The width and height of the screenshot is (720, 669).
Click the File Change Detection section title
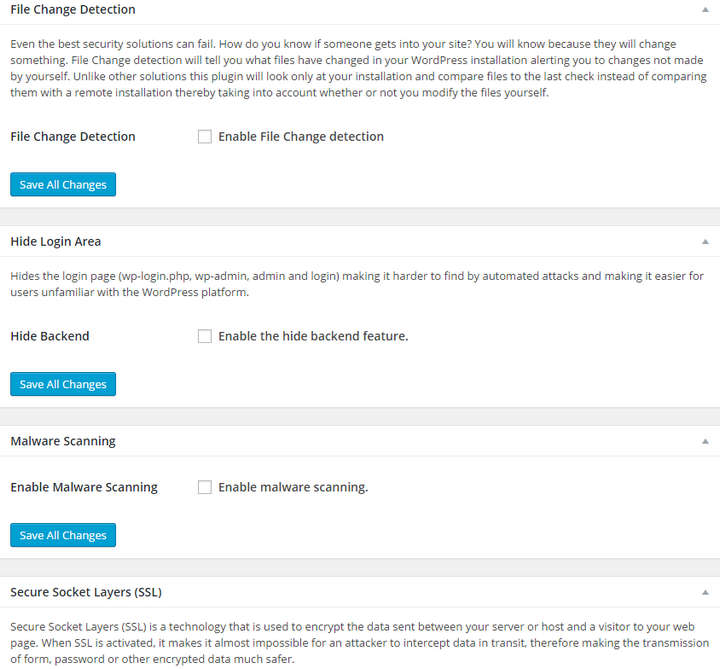(x=73, y=10)
